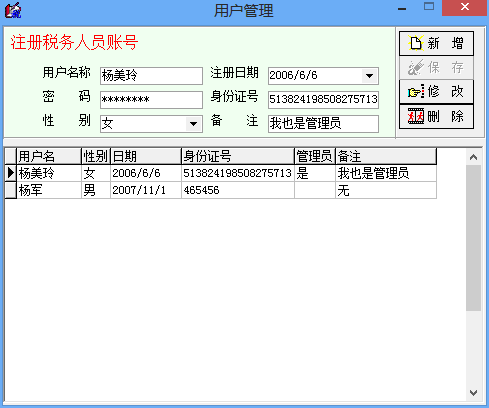Expand the 性别 gender combo box
Screen dimensions: 489x408
click(x=193, y=124)
